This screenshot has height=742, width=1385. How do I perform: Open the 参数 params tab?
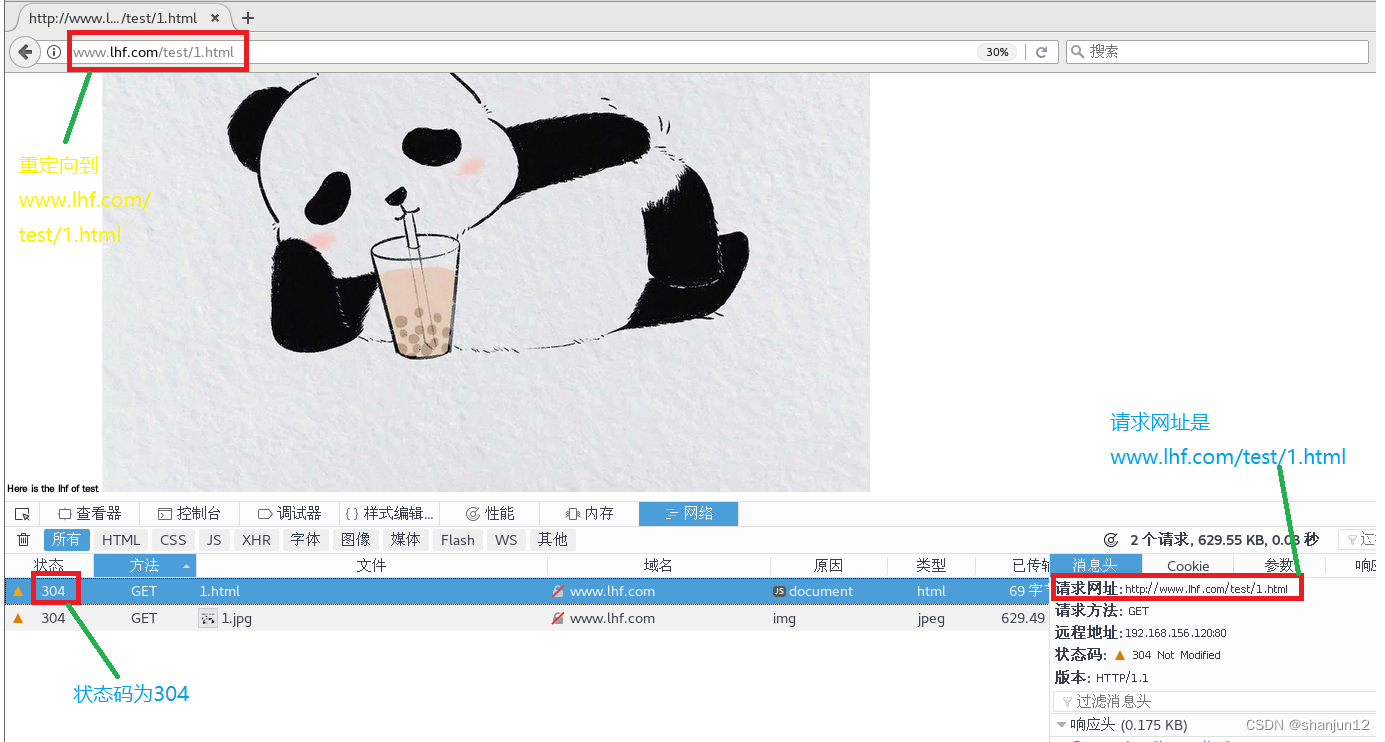pyautogui.click(x=1279, y=566)
